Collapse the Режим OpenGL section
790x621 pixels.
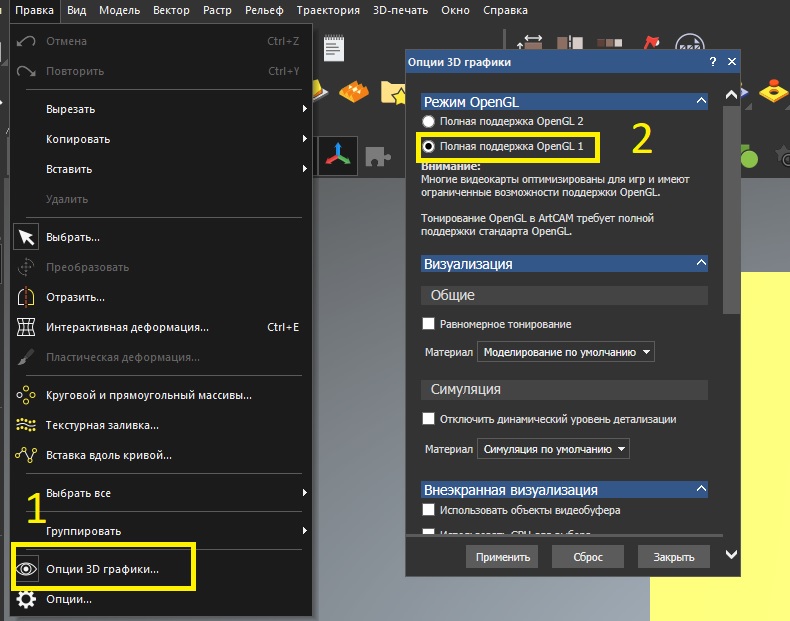click(x=701, y=101)
